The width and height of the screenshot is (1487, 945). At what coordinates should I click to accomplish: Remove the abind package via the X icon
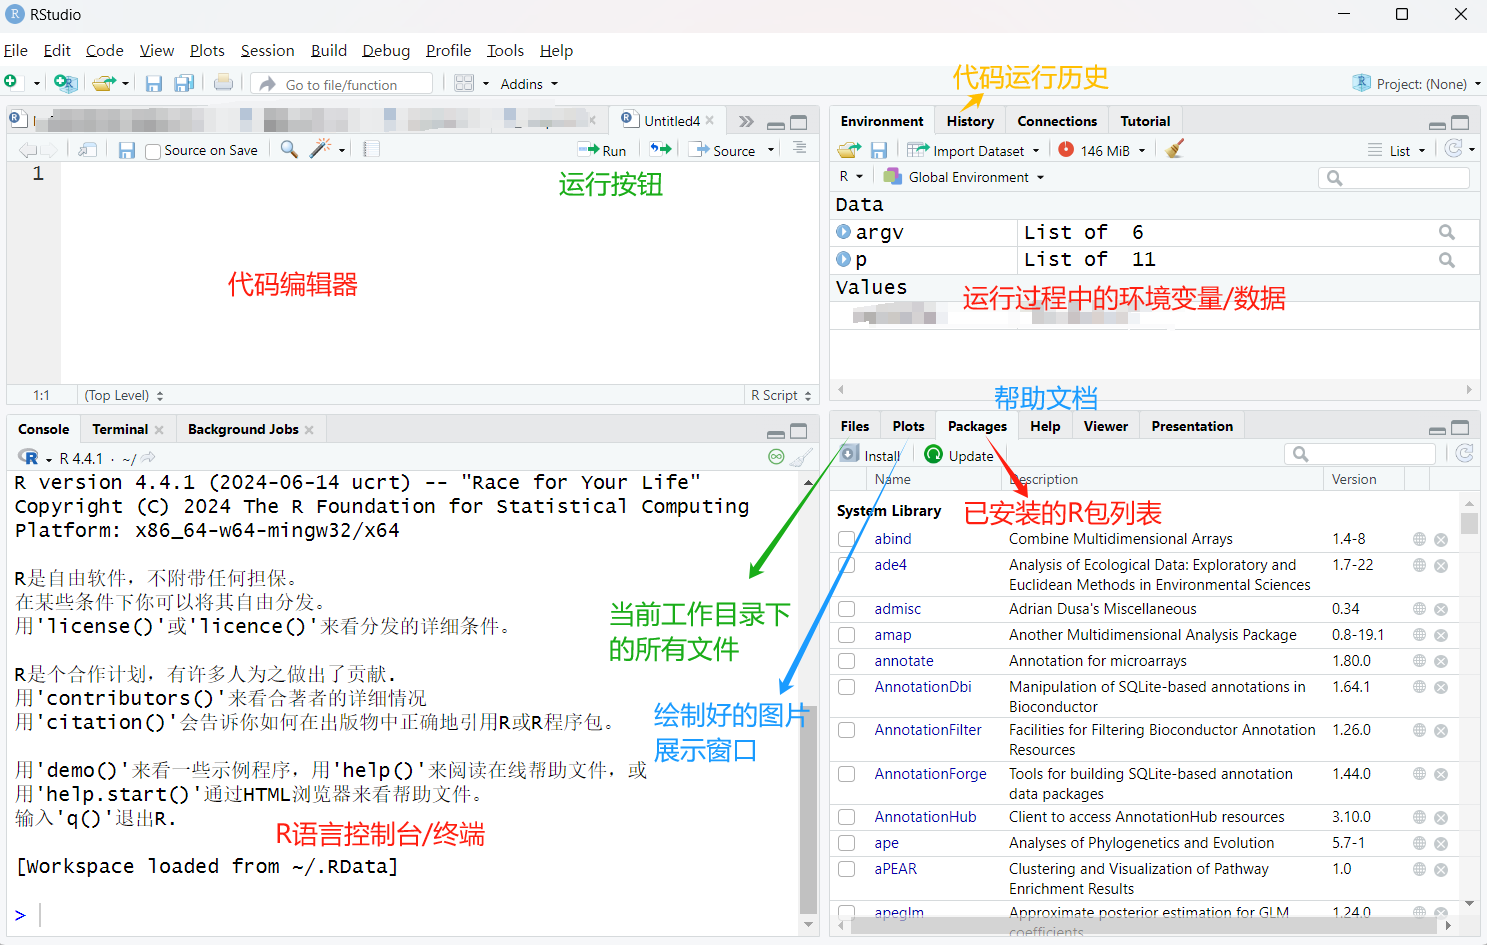coord(1441,540)
